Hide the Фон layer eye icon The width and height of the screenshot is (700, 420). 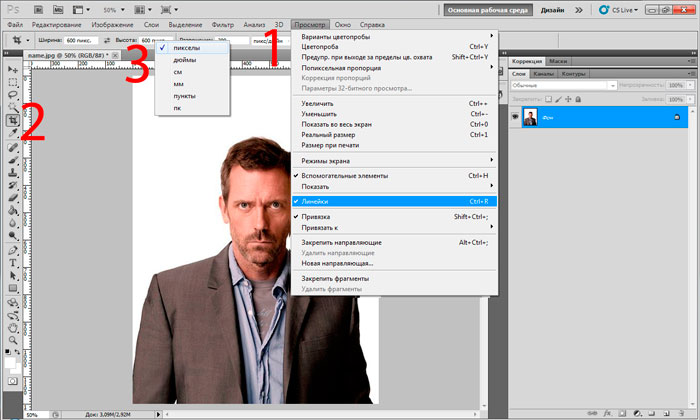(x=515, y=117)
